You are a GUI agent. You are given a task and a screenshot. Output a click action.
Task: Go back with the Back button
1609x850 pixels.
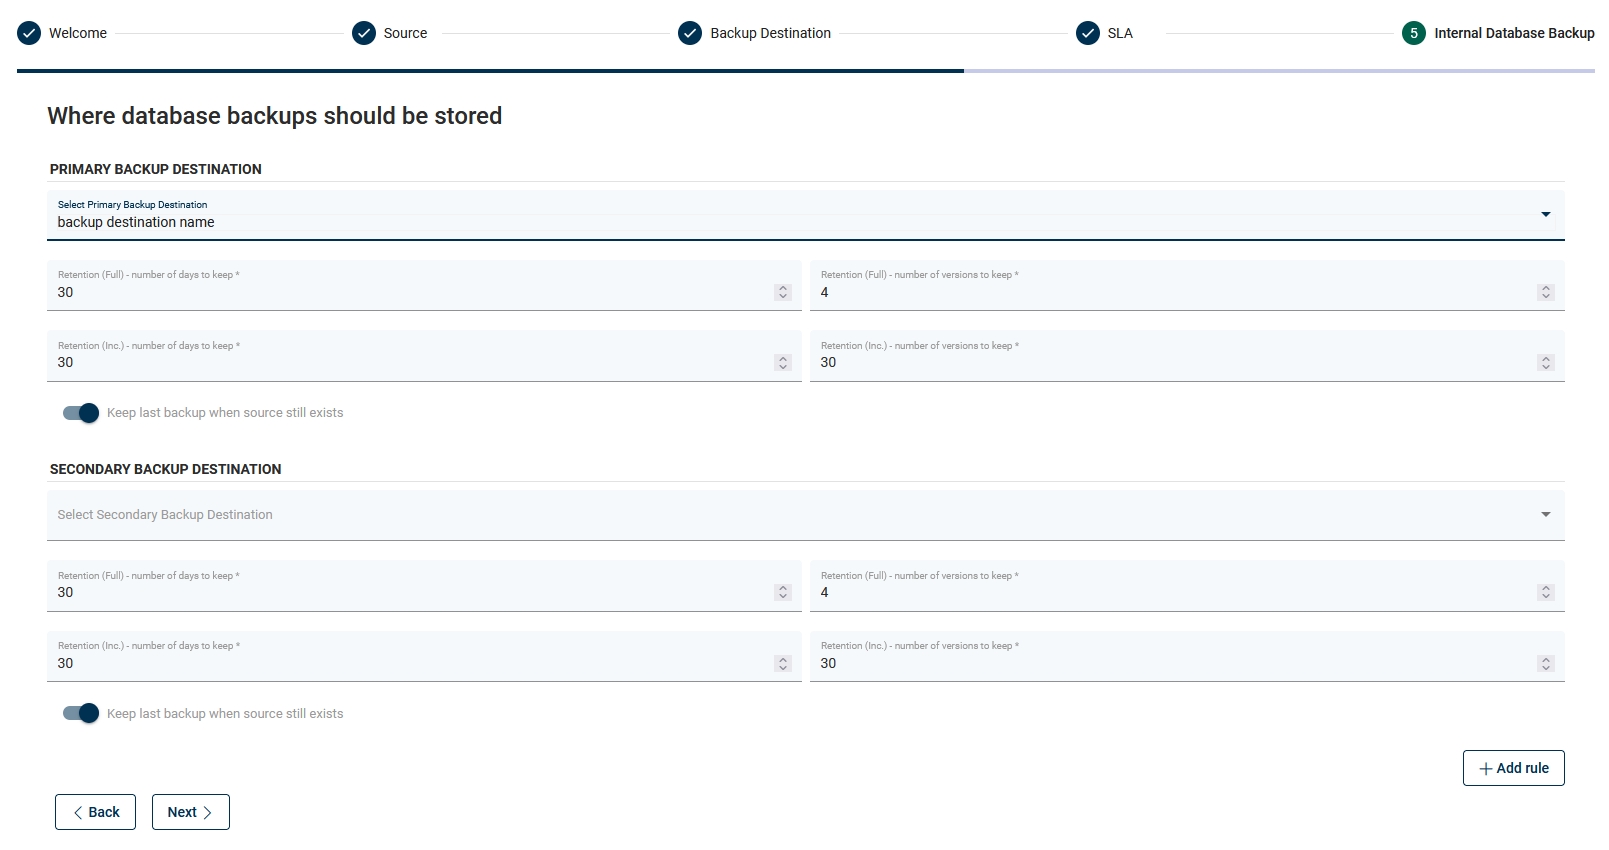pyautogui.click(x=95, y=812)
